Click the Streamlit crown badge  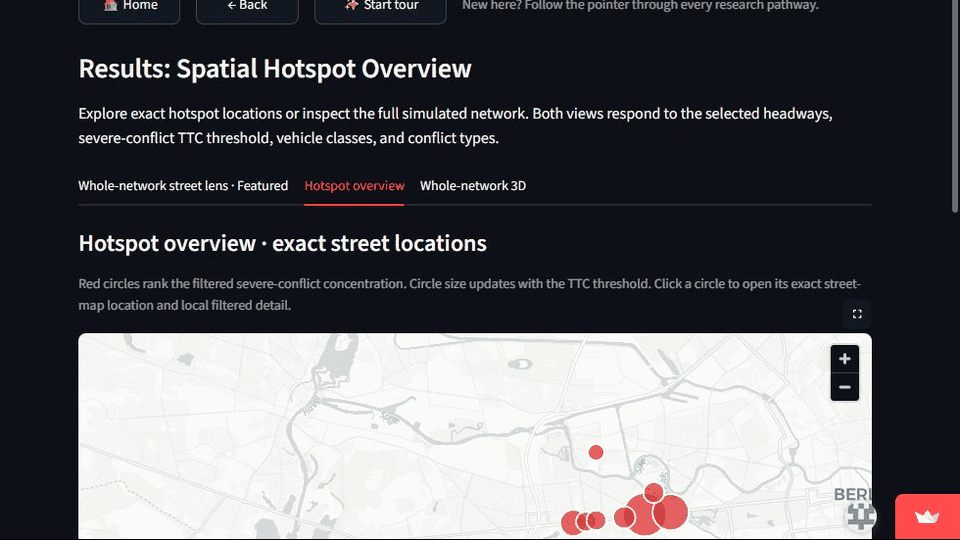coord(927,517)
